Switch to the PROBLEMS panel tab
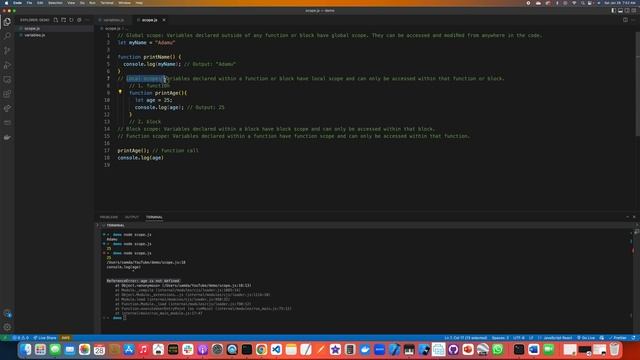The width and height of the screenshot is (640, 360). click(x=109, y=217)
